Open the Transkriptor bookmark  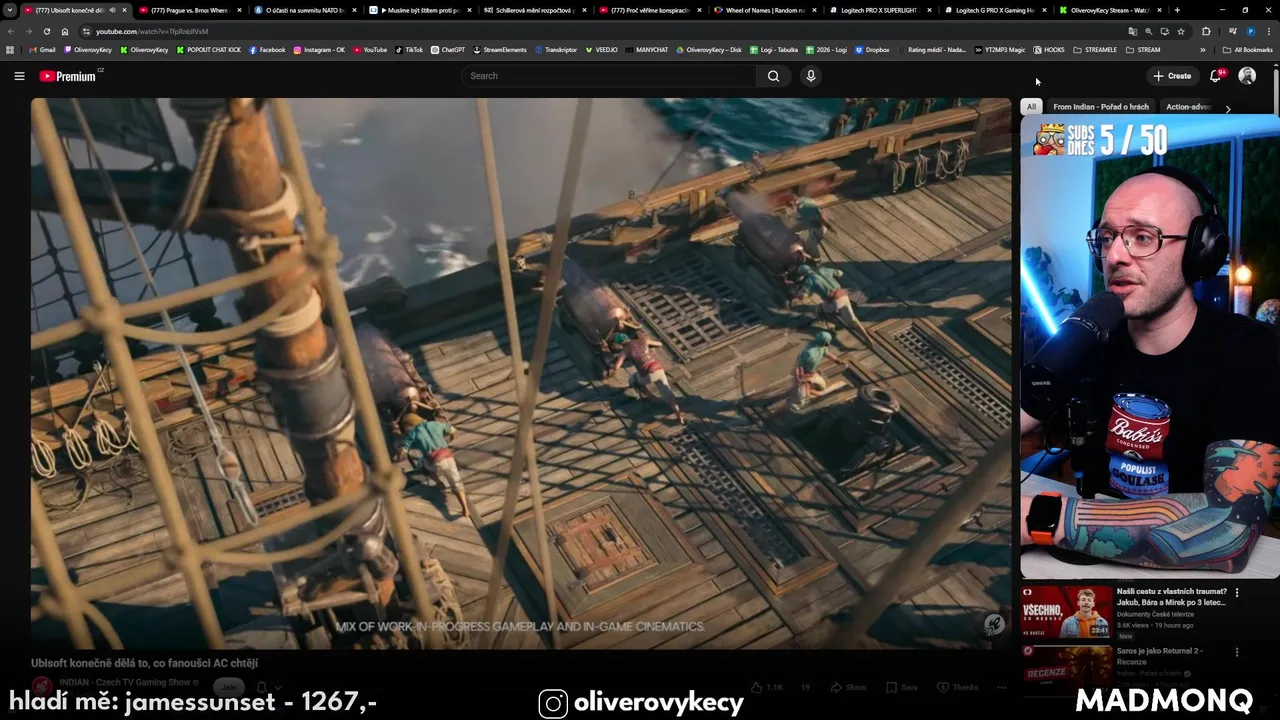point(555,49)
